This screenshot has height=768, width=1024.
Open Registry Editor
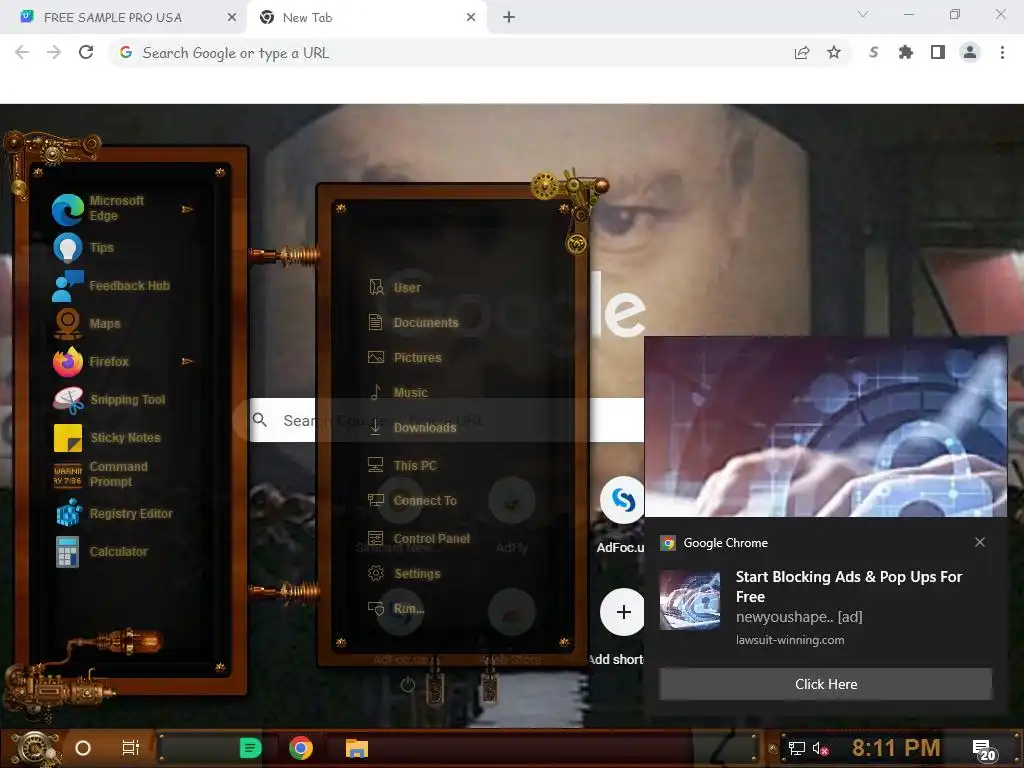[x=113, y=513]
